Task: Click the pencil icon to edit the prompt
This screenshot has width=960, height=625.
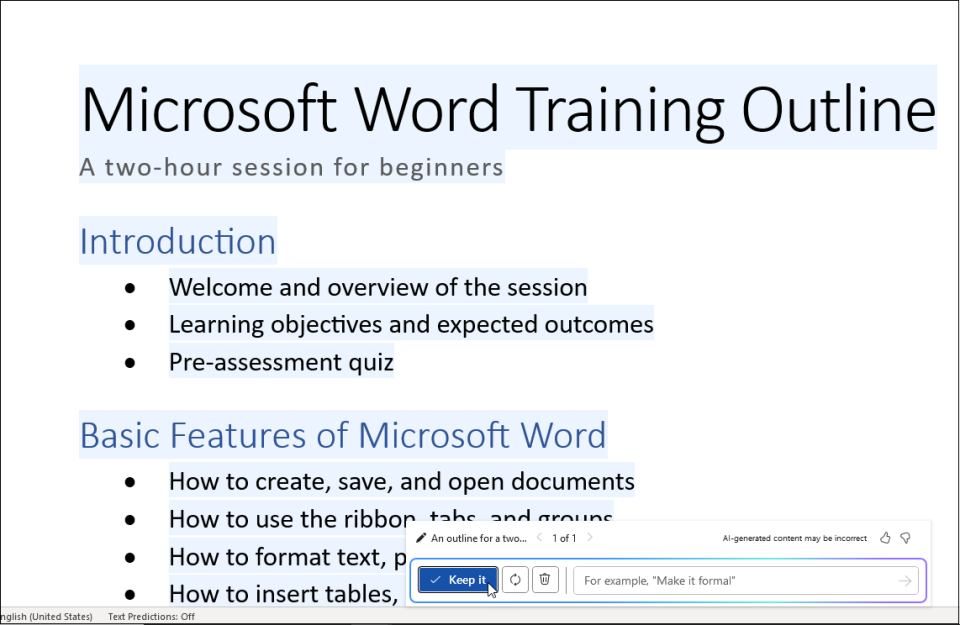Action: pos(420,537)
